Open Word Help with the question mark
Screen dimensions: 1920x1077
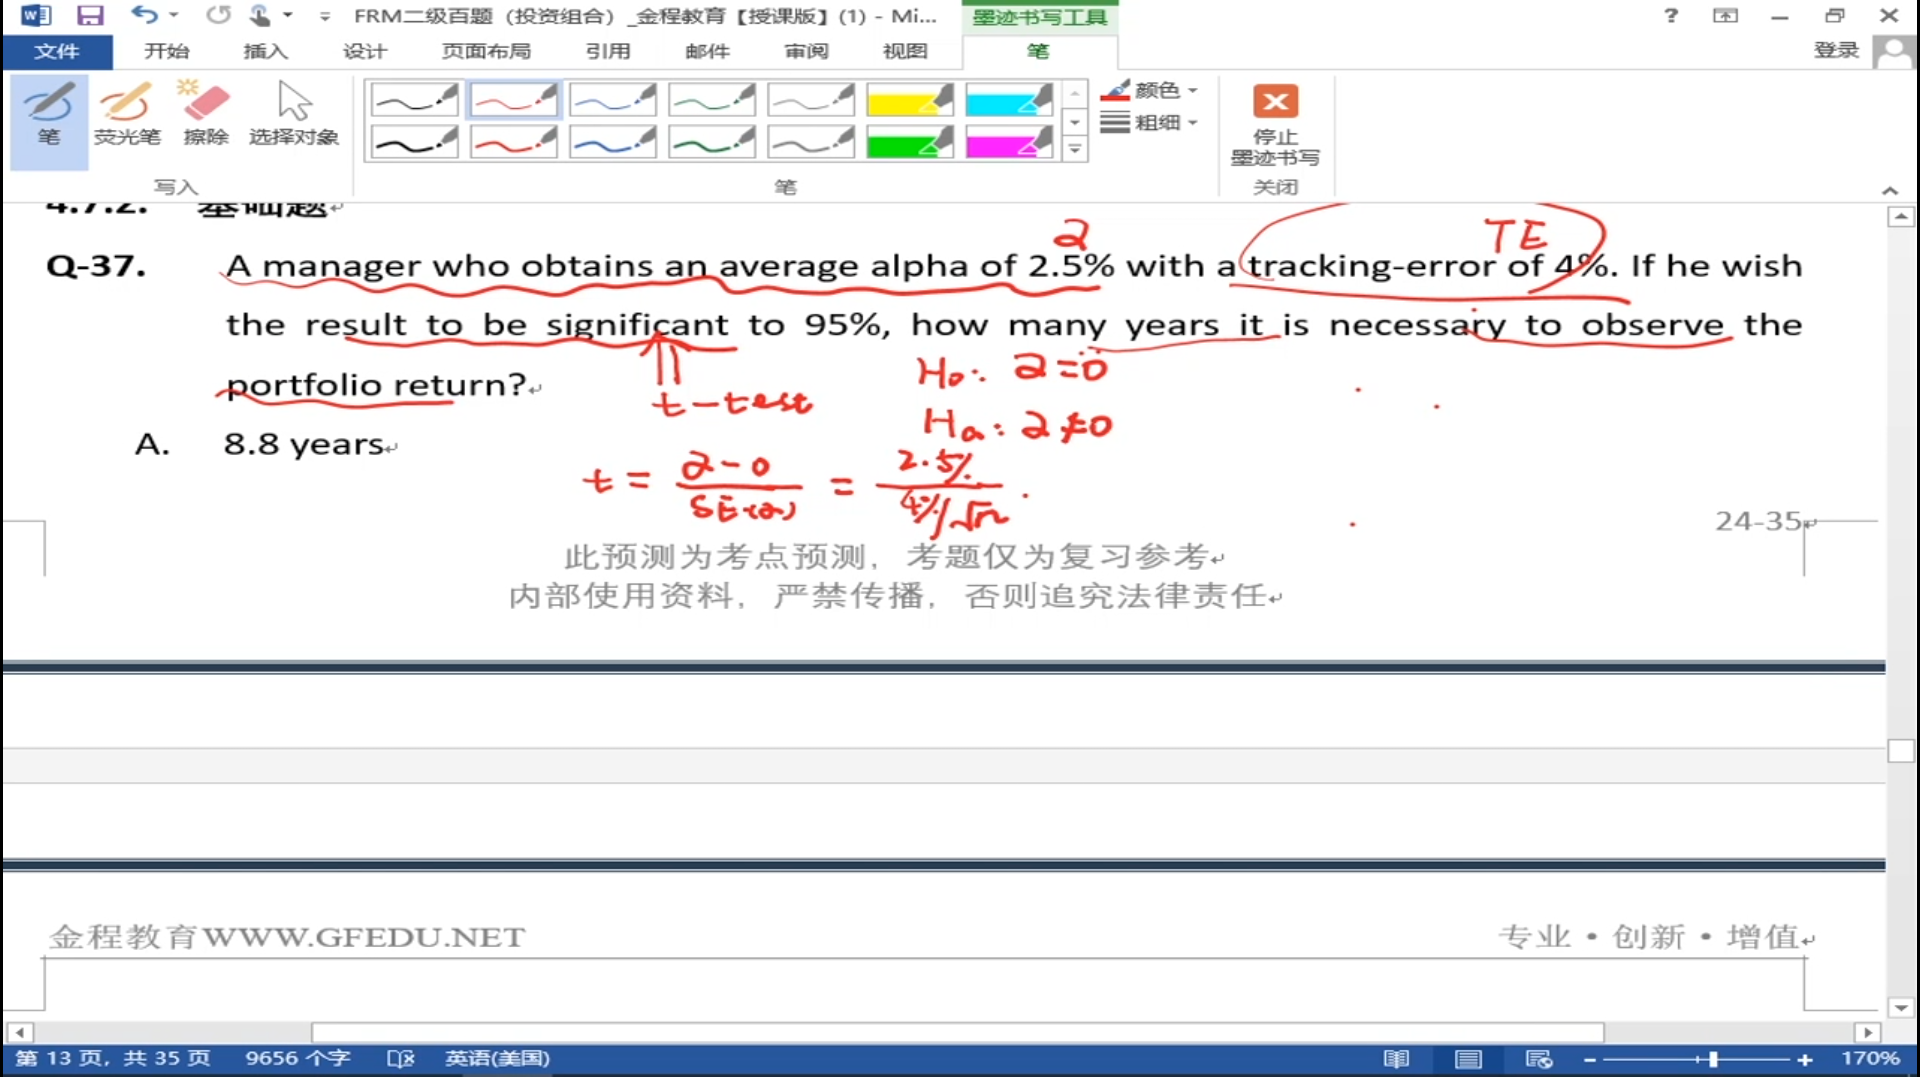pos(1671,15)
